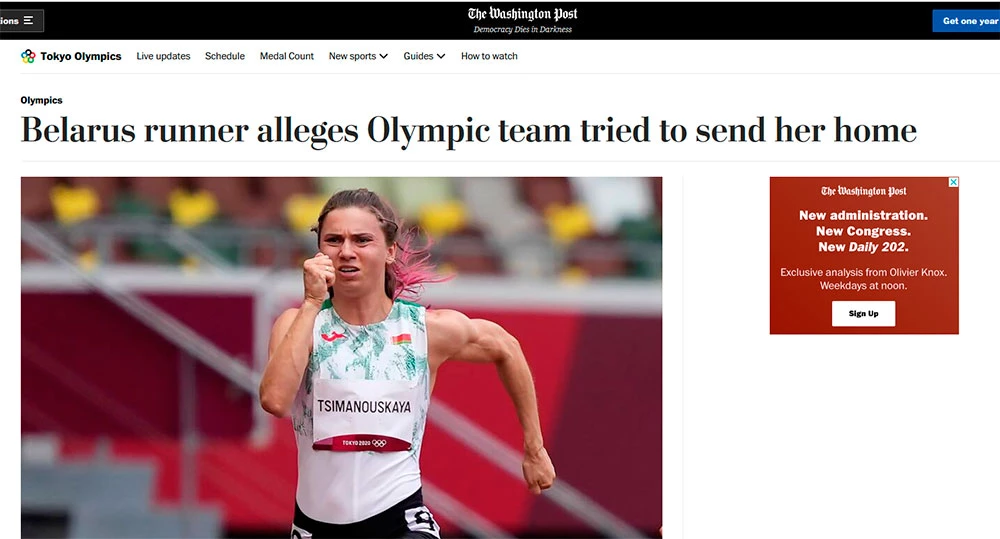Click the New Daily 202 ad text
Viewport: 1000px width, 539px height.
click(x=864, y=247)
